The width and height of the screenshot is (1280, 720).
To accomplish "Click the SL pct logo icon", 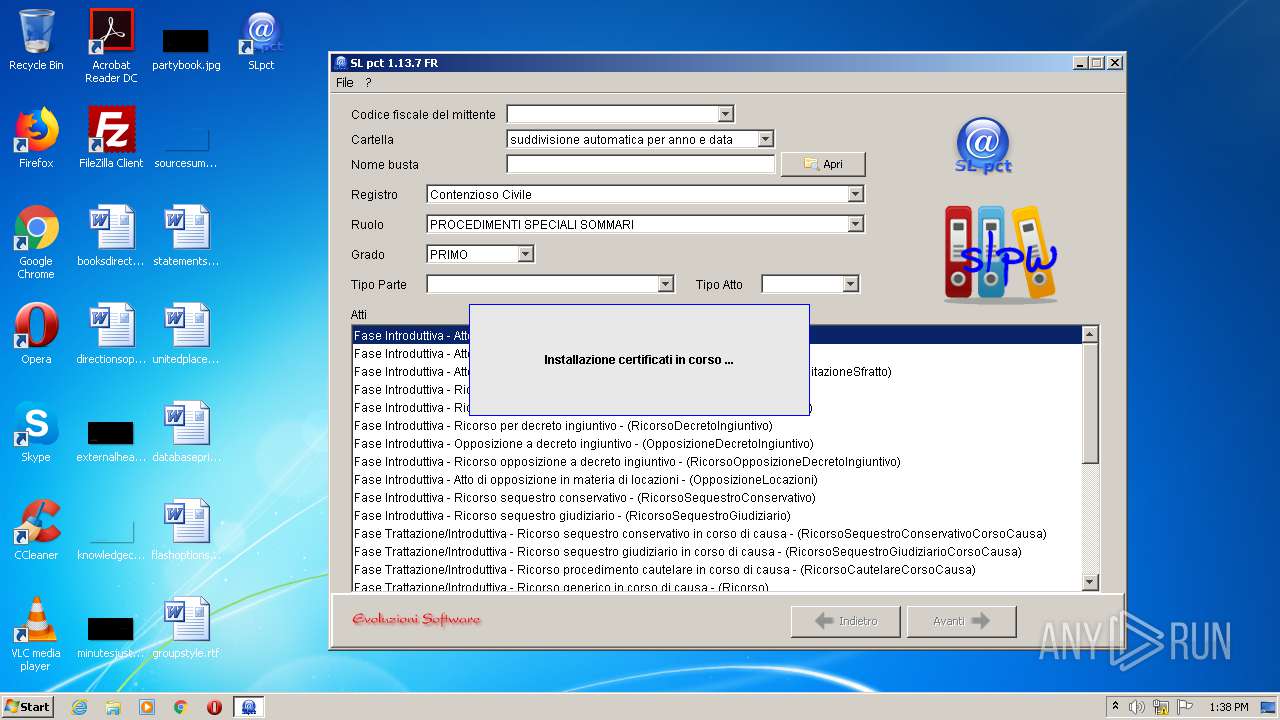I will [983, 146].
